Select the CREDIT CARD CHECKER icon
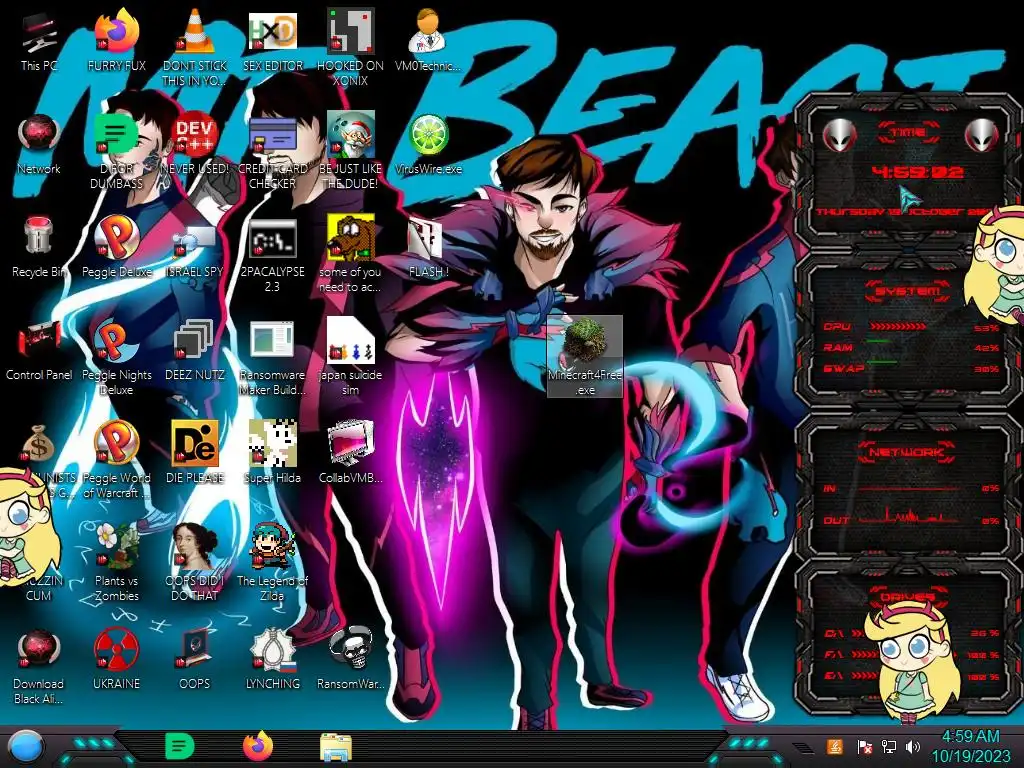Screen dimensions: 1024x768 click(272, 152)
